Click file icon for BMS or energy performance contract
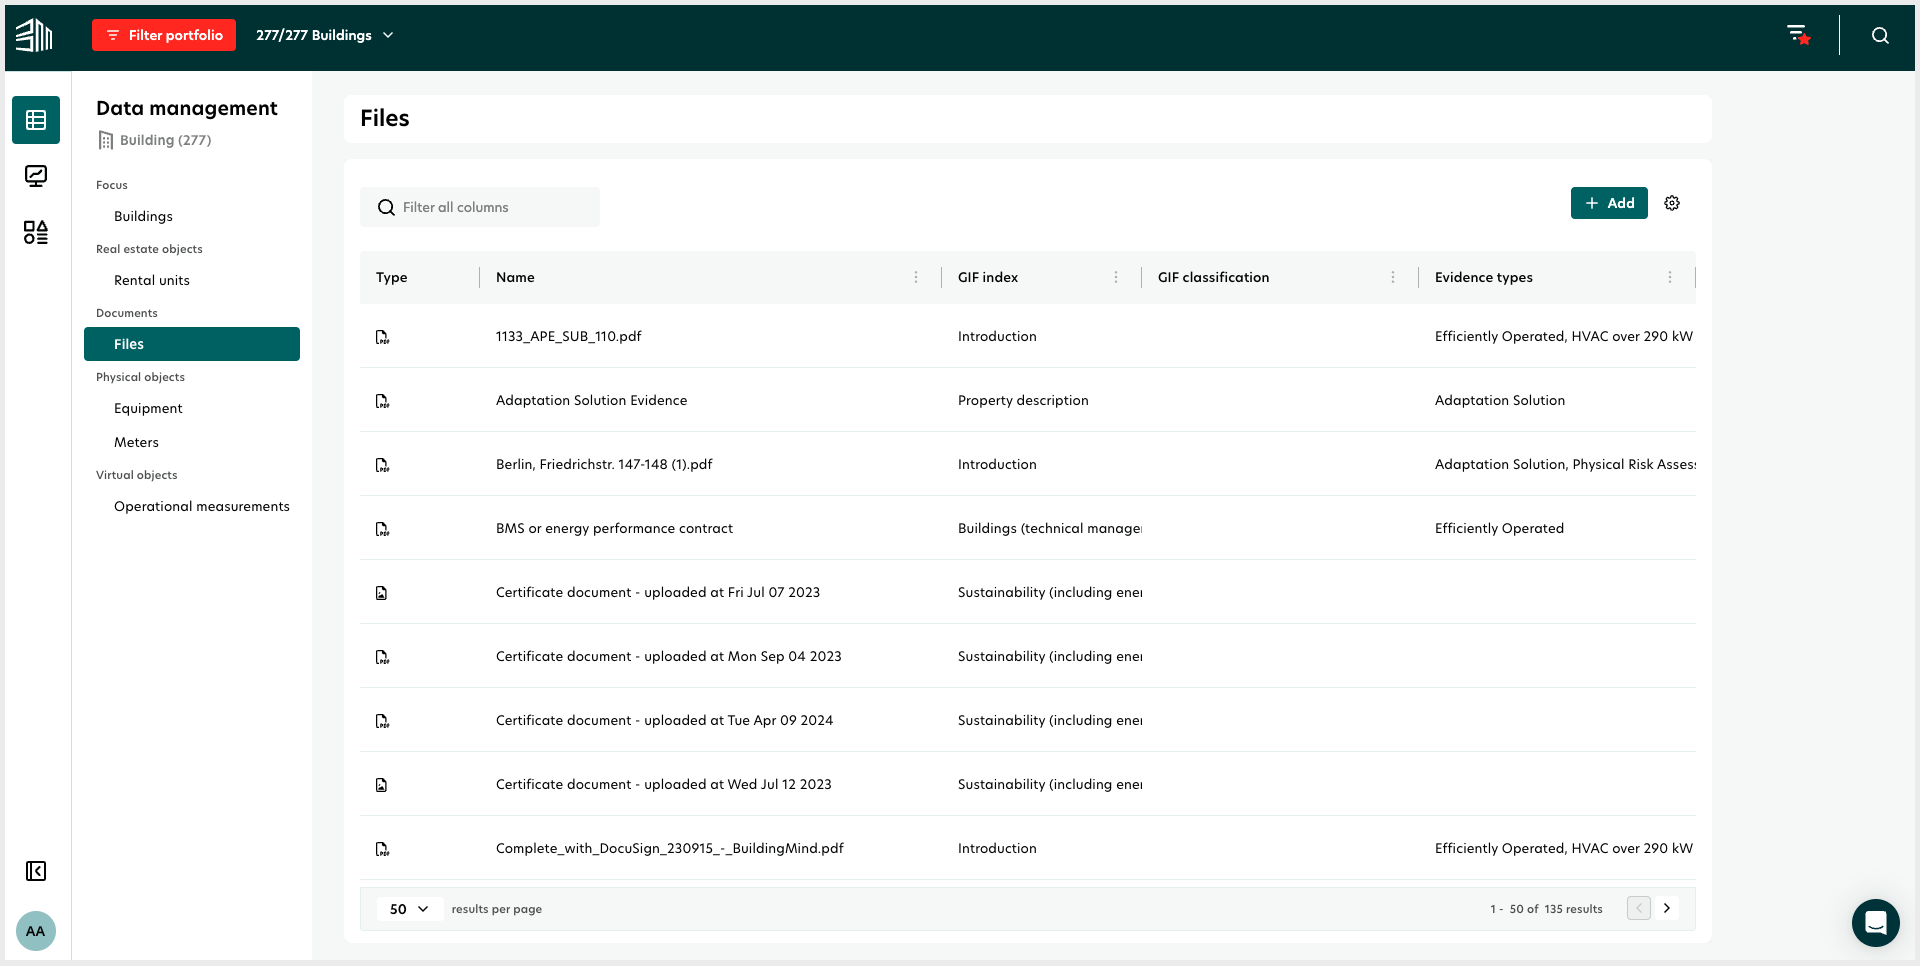 click(x=382, y=529)
